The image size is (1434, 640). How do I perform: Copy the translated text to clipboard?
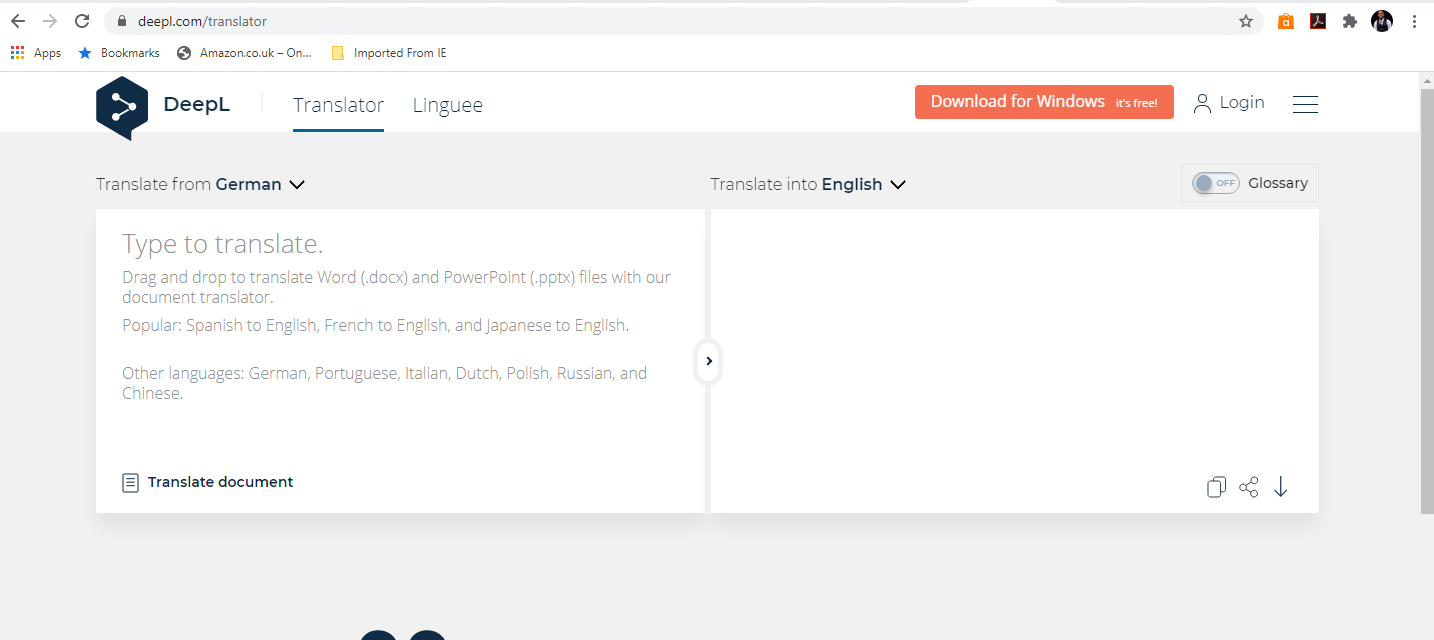tap(1216, 487)
